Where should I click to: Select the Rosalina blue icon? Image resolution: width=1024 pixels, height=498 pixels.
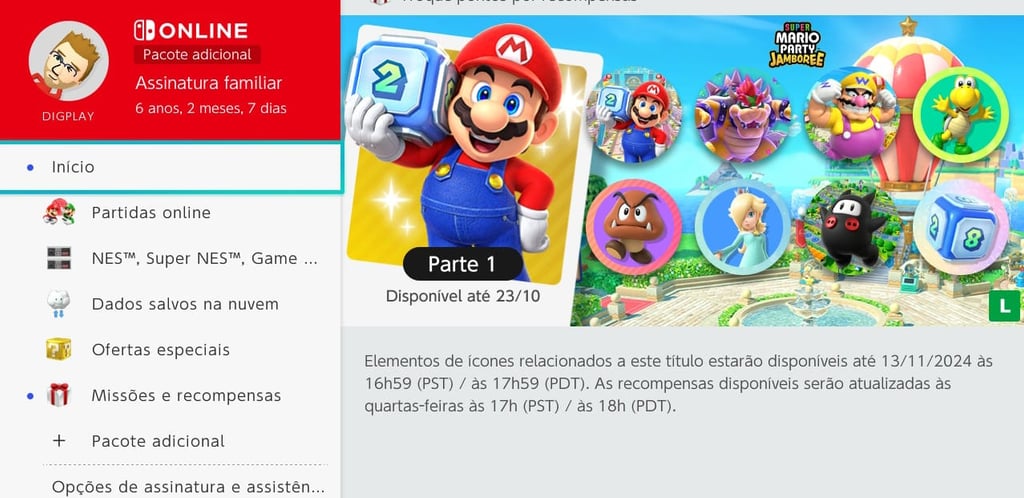click(743, 227)
